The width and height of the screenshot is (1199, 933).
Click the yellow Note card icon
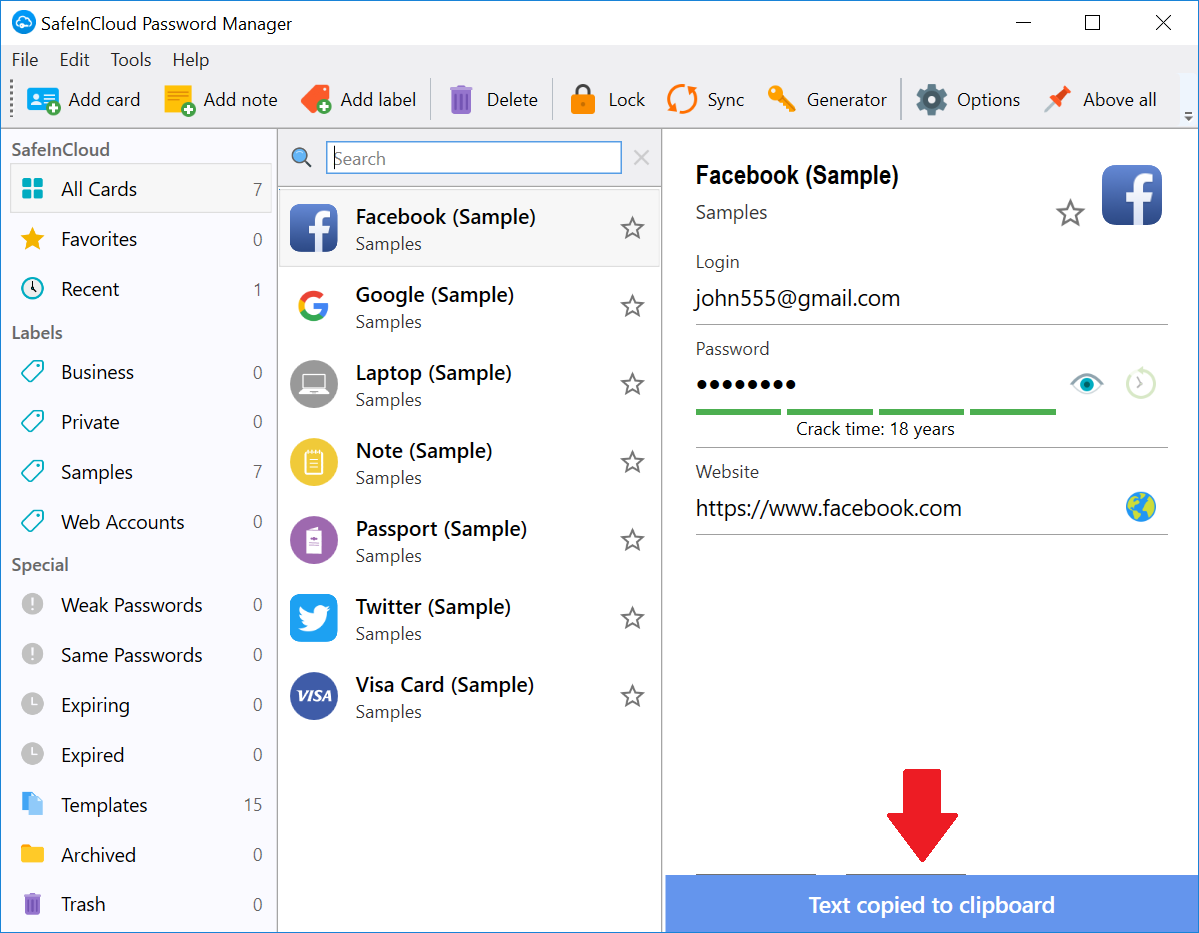314,462
